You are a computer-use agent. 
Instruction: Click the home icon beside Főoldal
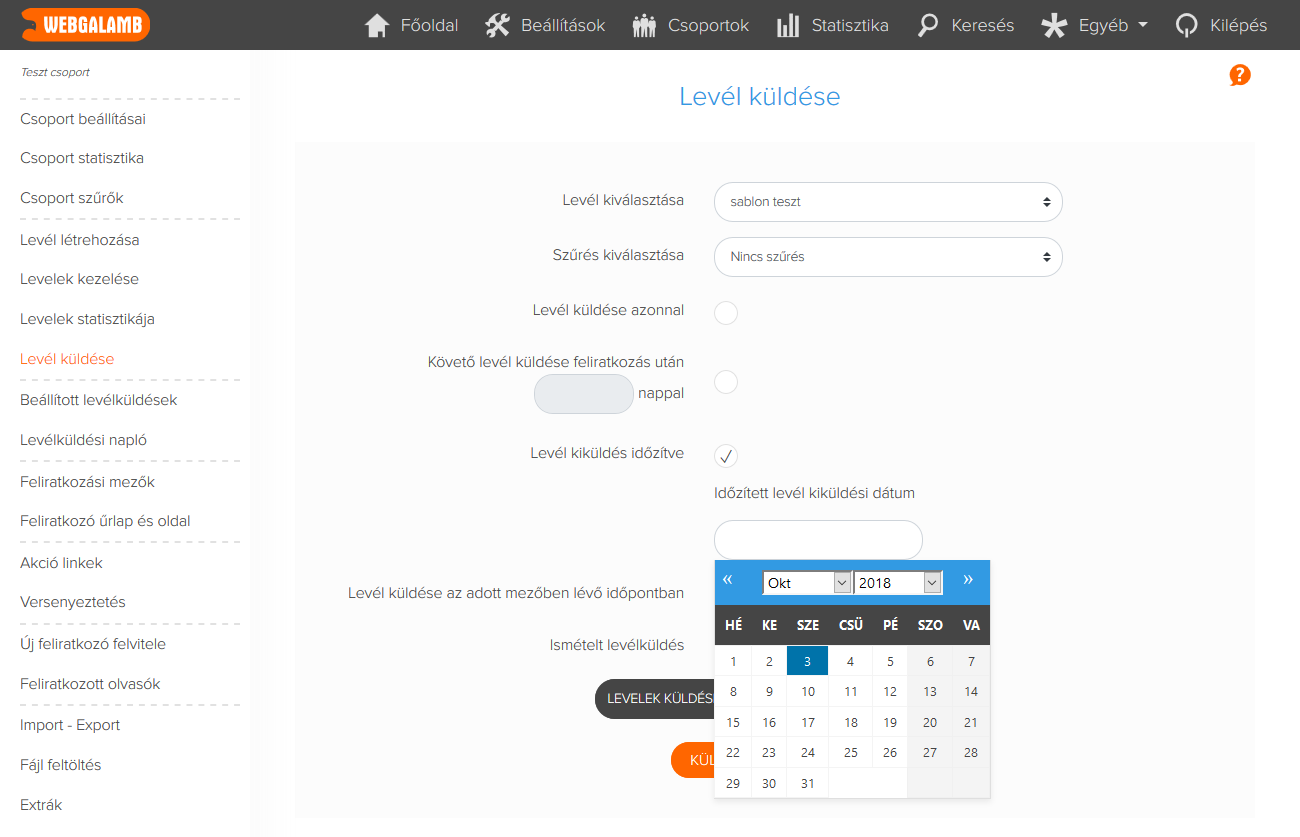click(x=377, y=25)
